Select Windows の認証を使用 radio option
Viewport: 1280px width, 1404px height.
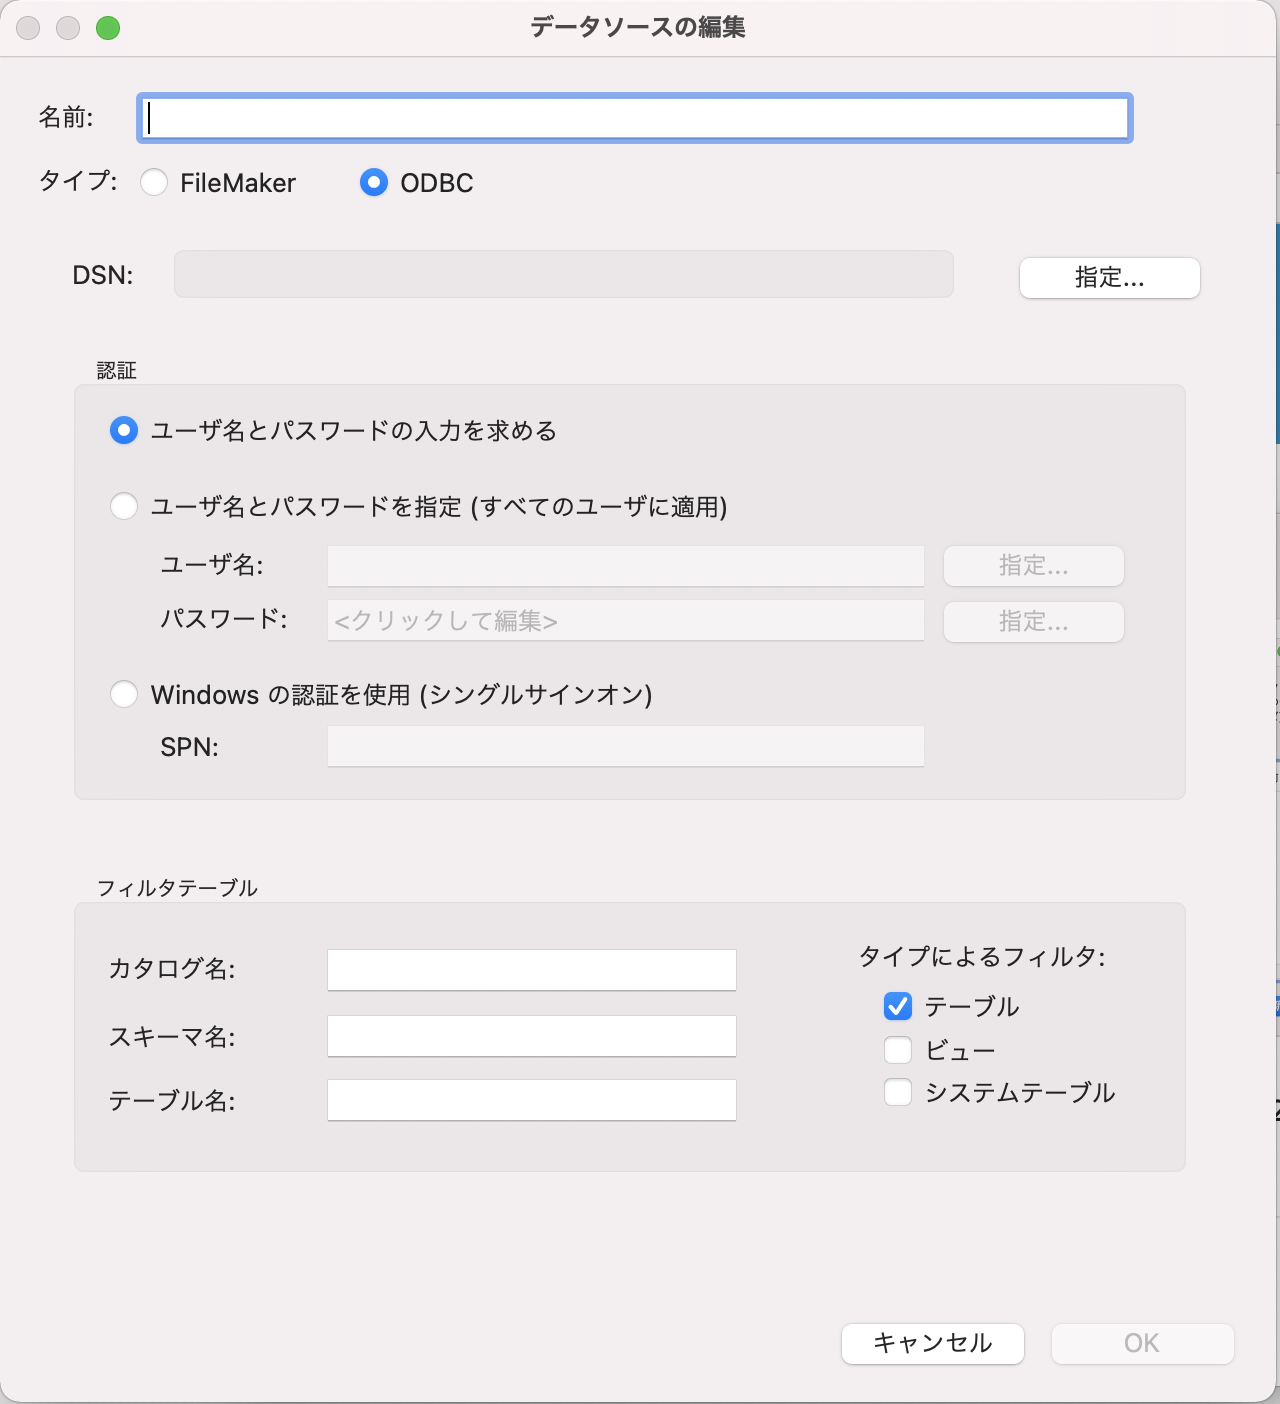pyautogui.click(x=124, y=694)
